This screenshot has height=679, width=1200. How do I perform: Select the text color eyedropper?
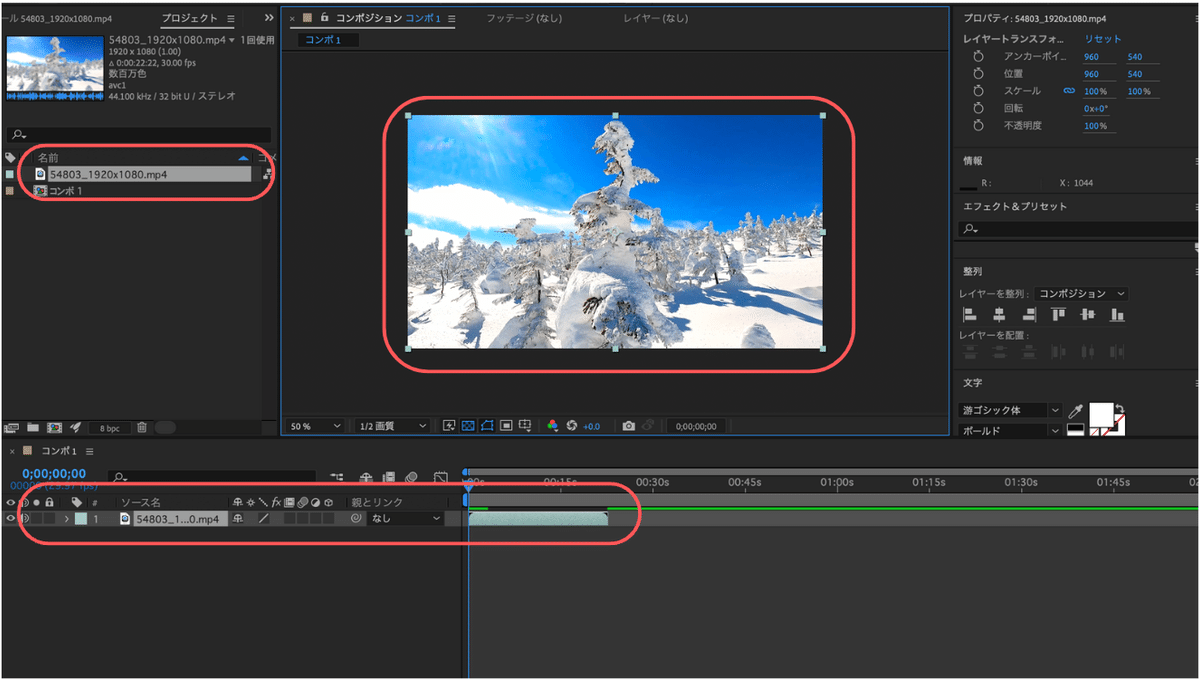(1076, 411)
